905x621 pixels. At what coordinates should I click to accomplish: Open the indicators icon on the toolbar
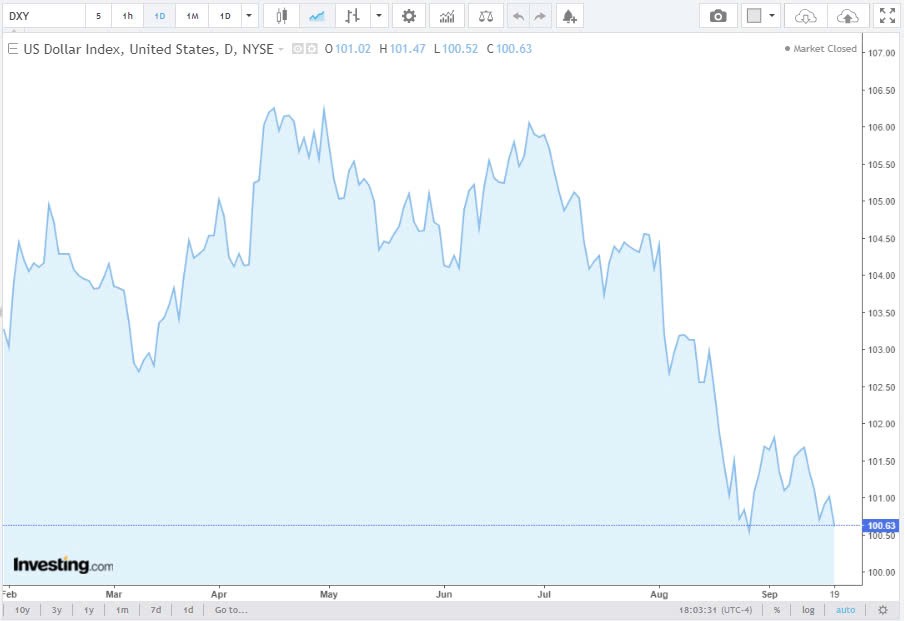(447, 15)
